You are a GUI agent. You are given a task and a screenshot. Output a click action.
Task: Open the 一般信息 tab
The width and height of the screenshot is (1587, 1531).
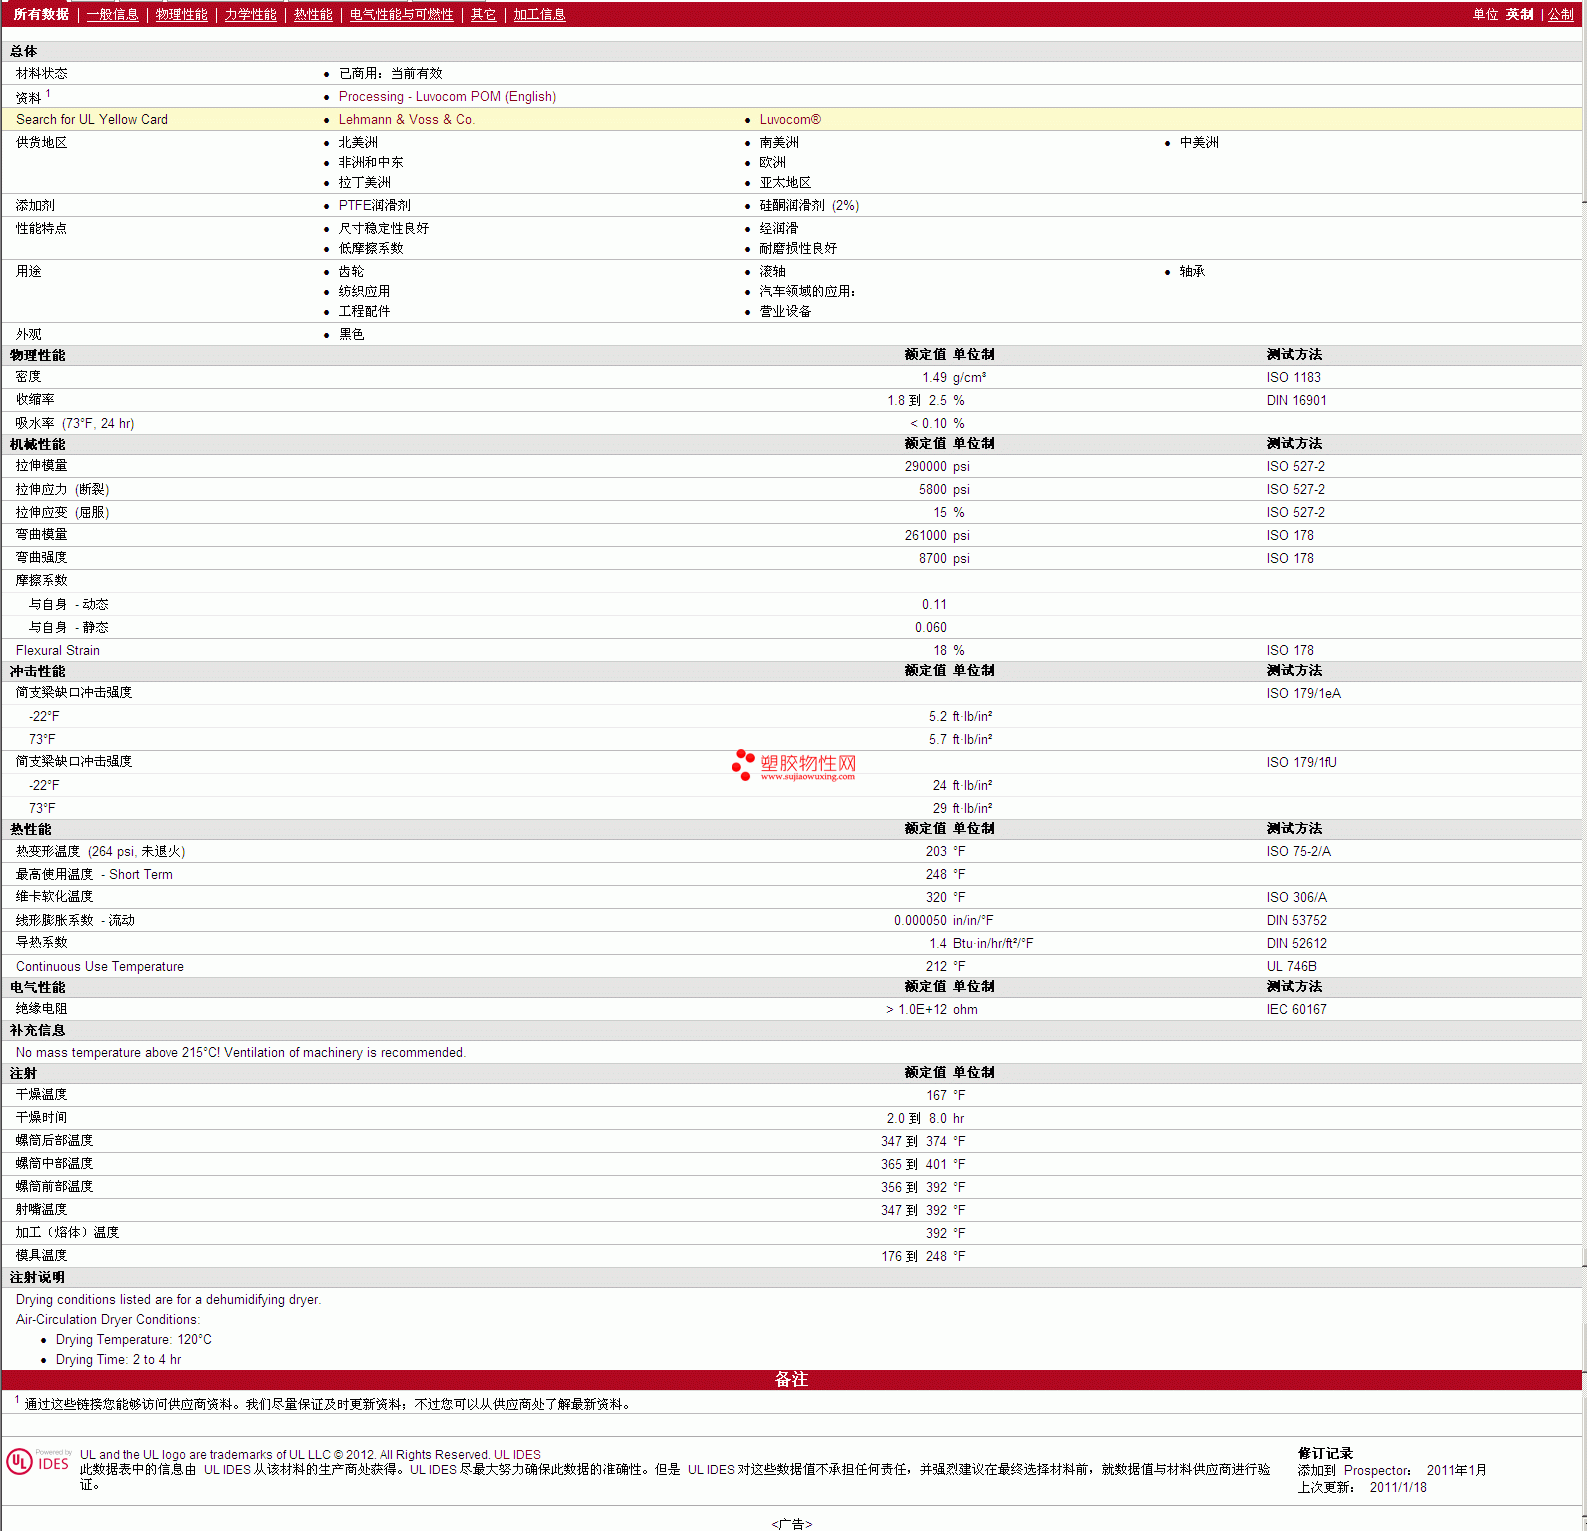point(112,14)
